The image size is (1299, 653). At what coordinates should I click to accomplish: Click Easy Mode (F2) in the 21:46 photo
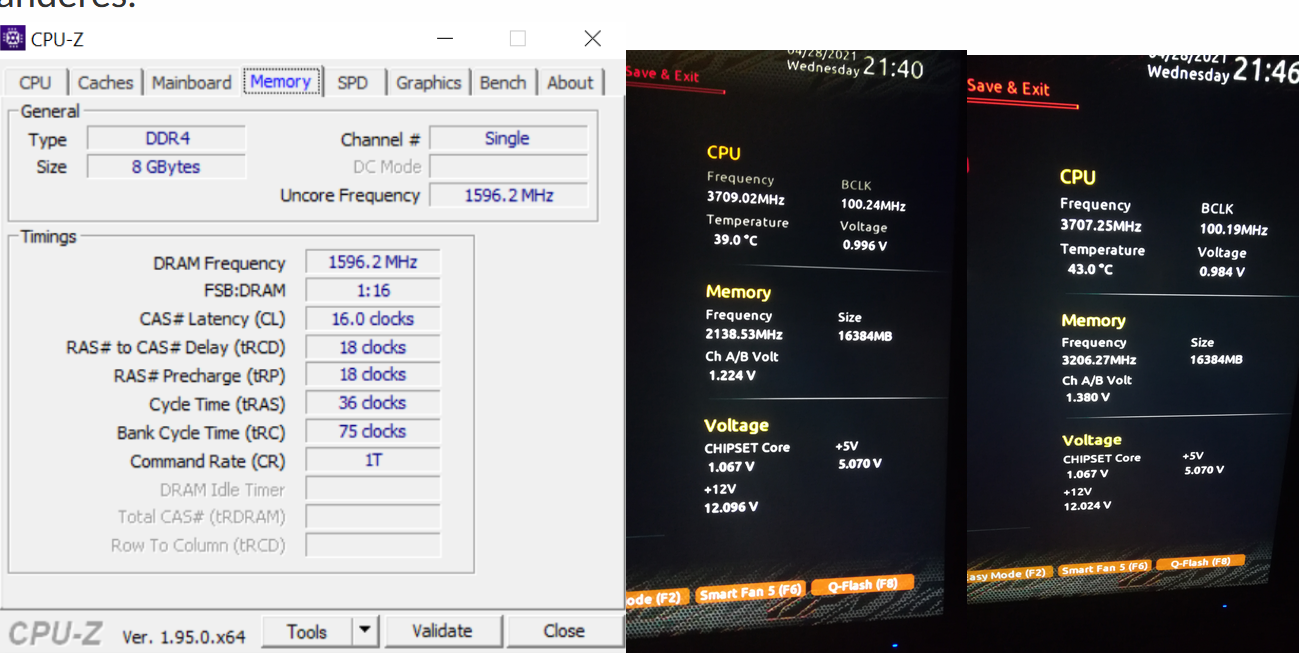coord(1010,574)
